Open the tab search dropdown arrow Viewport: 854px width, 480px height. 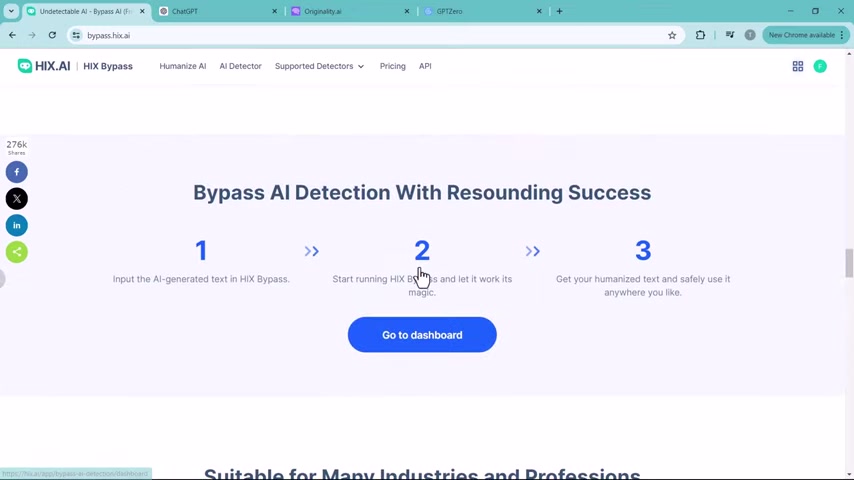coord(11,11)
